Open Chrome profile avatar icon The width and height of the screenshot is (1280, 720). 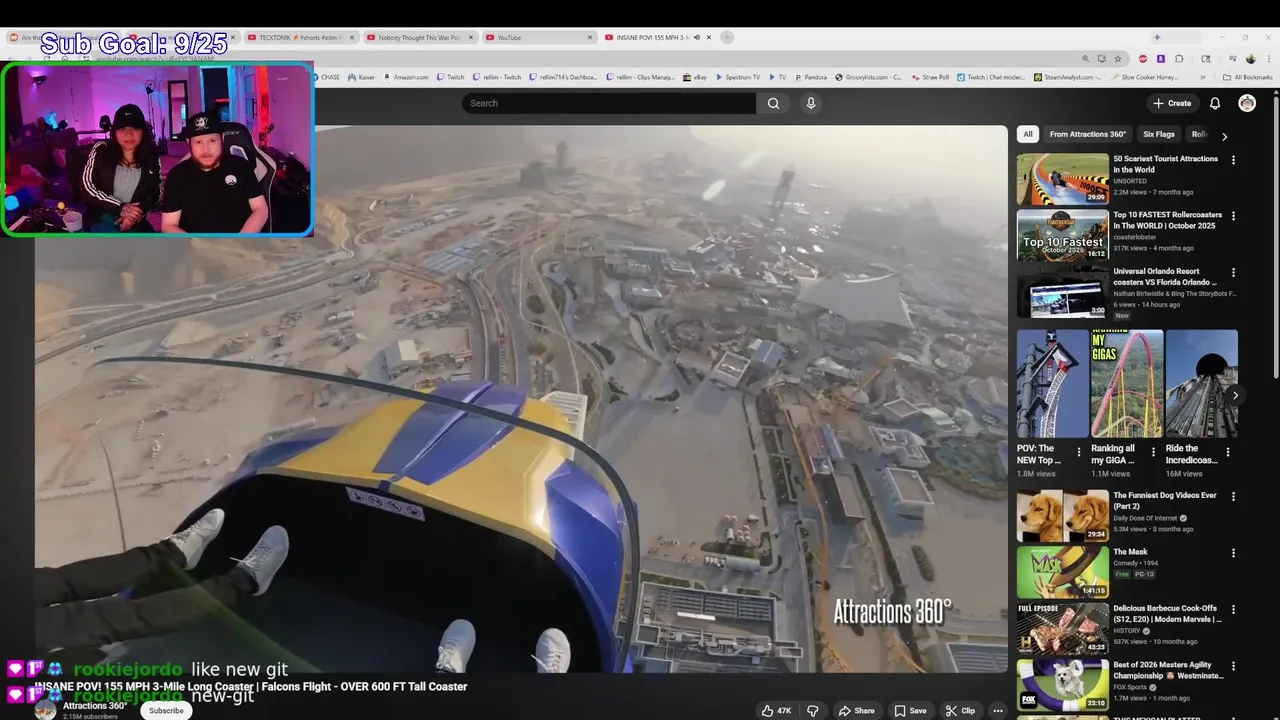1250,59
